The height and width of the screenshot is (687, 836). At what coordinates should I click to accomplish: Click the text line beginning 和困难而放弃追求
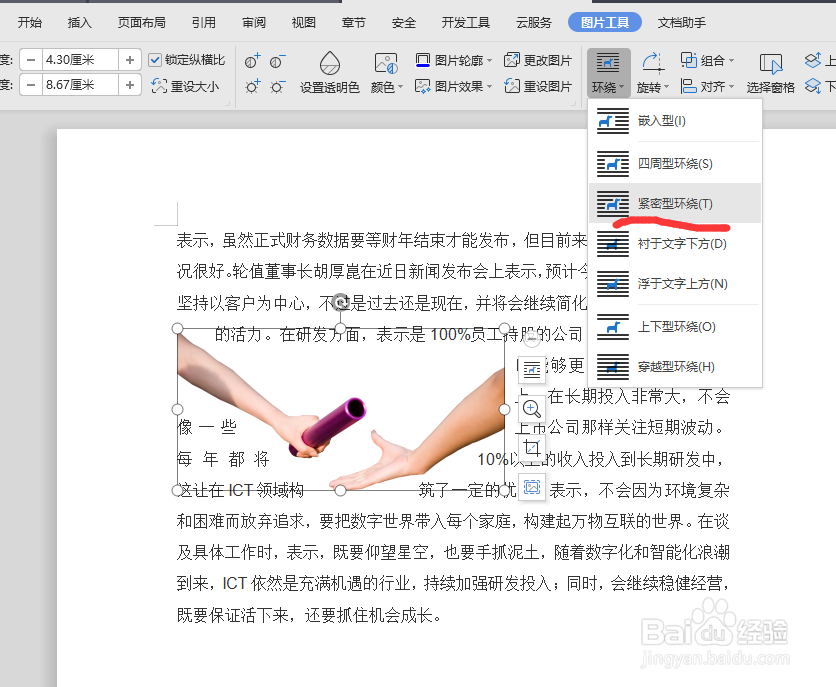(x=453, y=521)
